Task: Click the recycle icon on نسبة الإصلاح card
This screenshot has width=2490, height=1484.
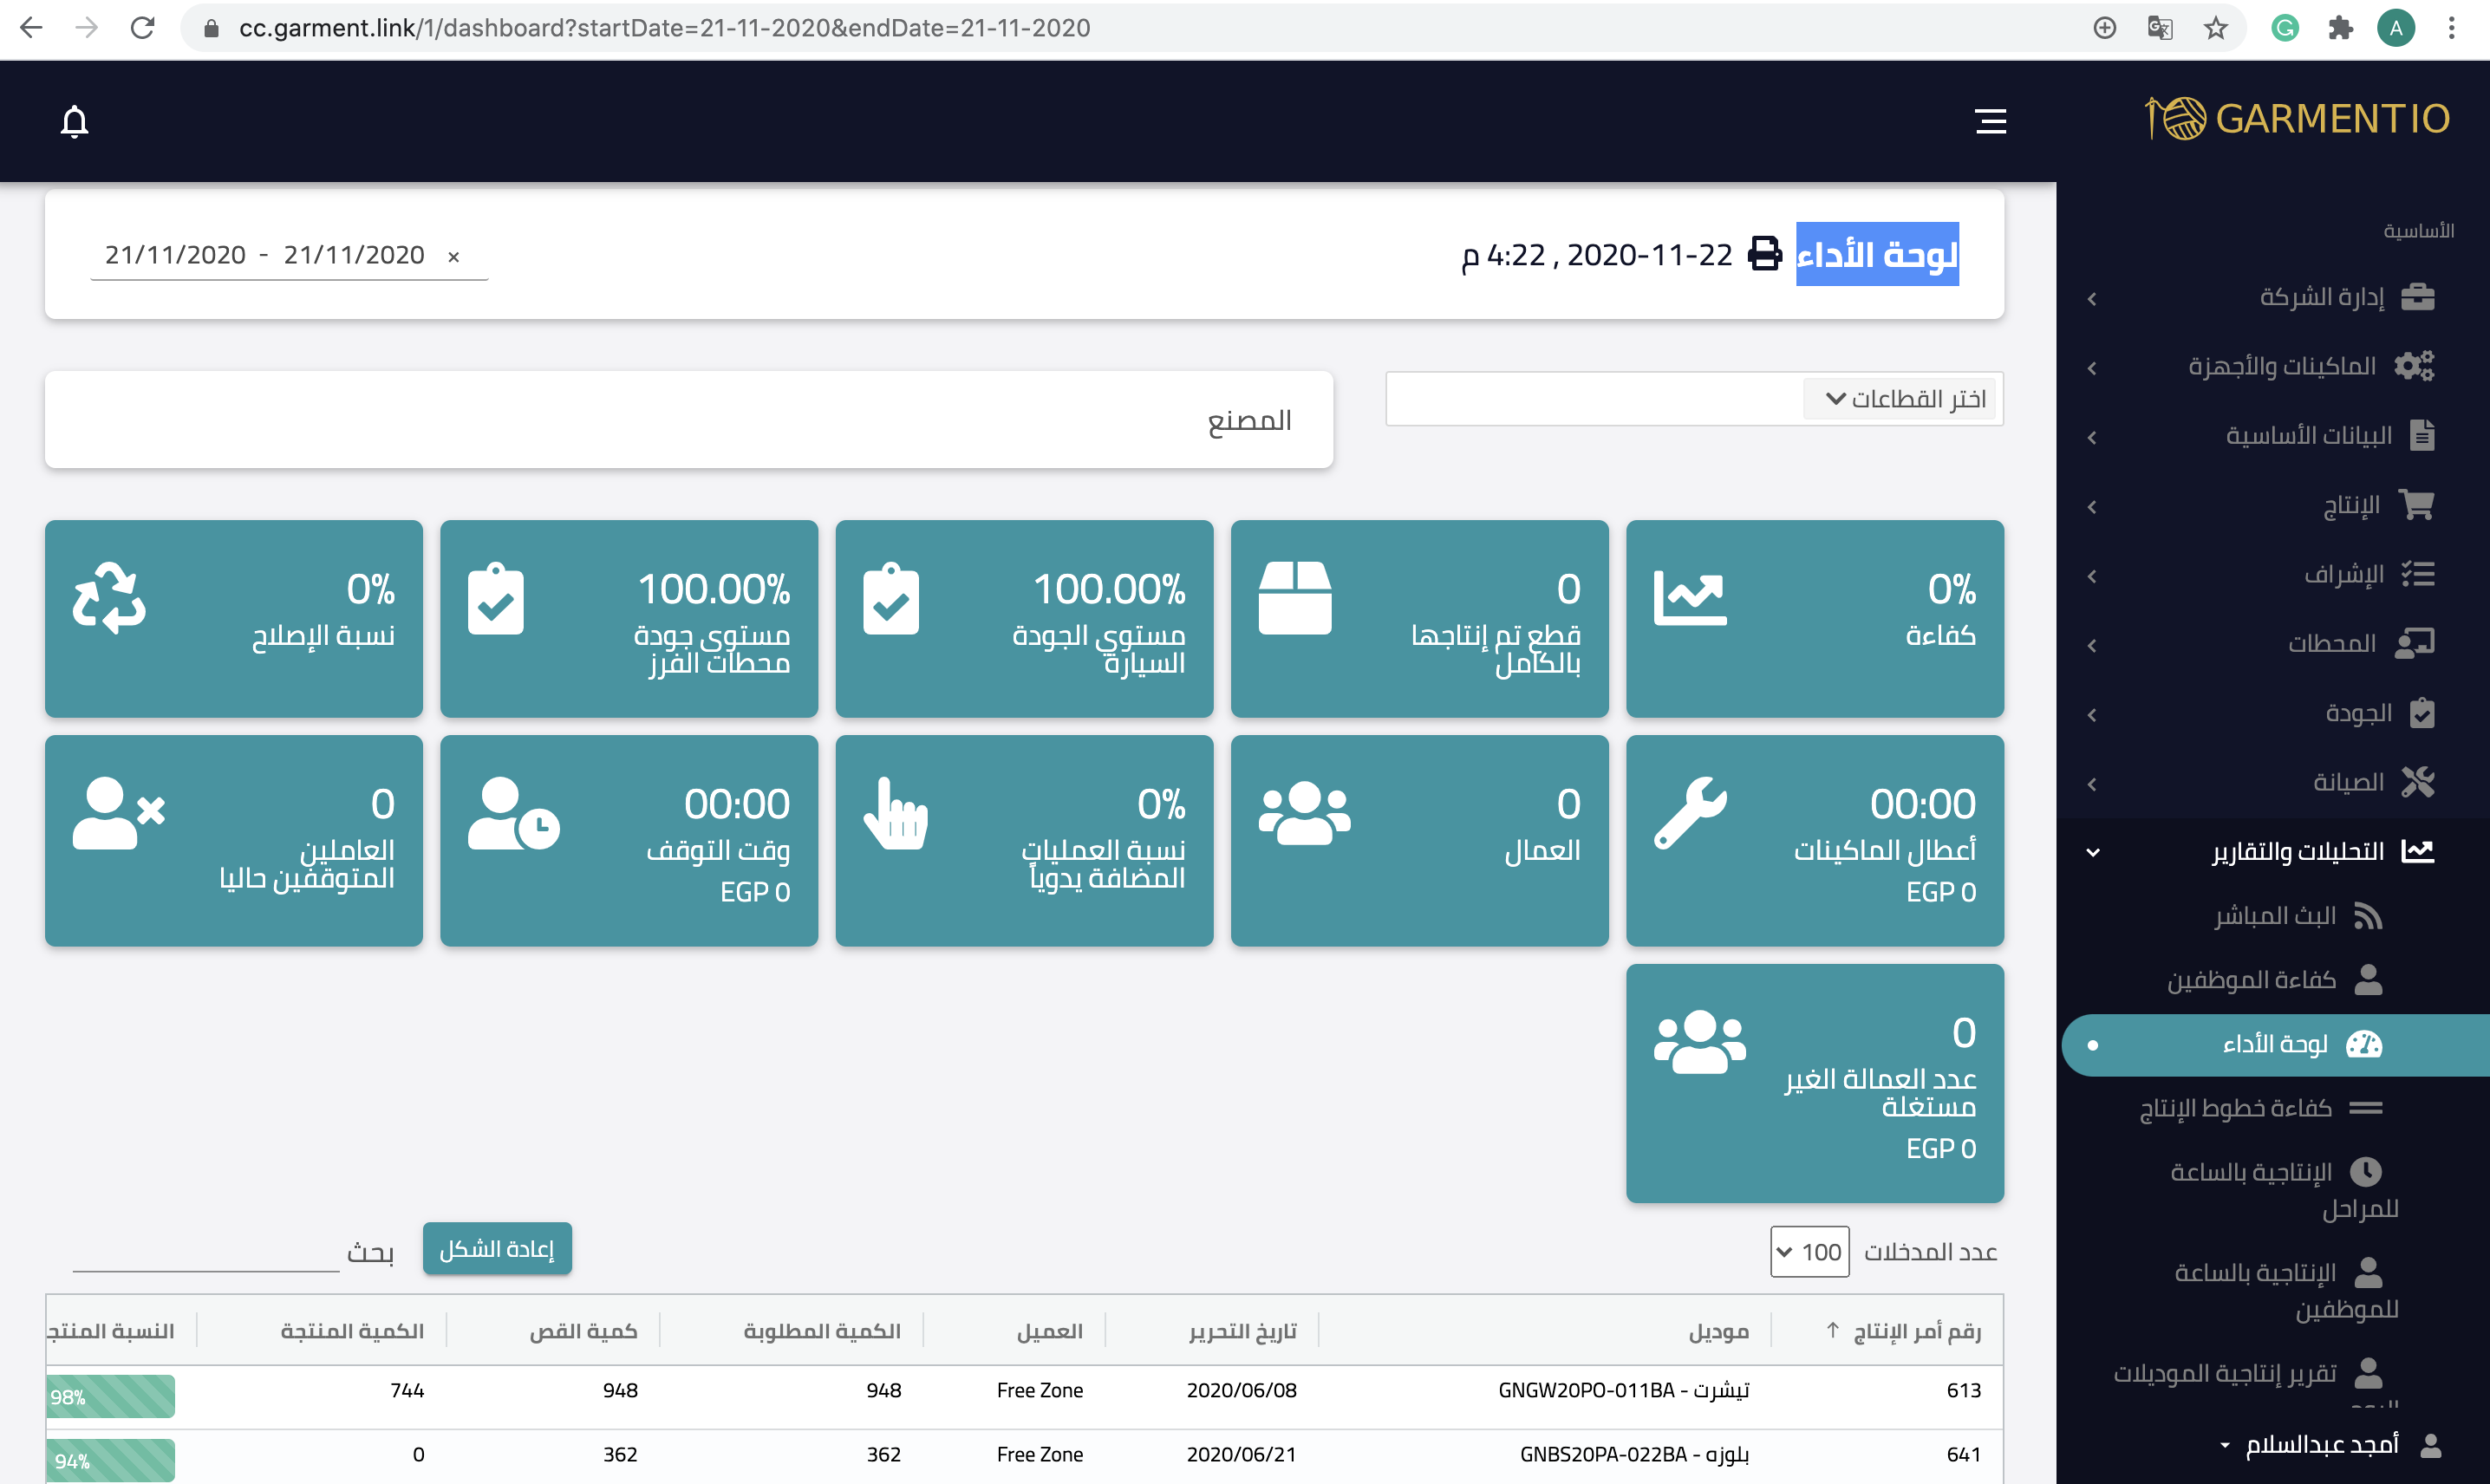Action: coord(109,597)
